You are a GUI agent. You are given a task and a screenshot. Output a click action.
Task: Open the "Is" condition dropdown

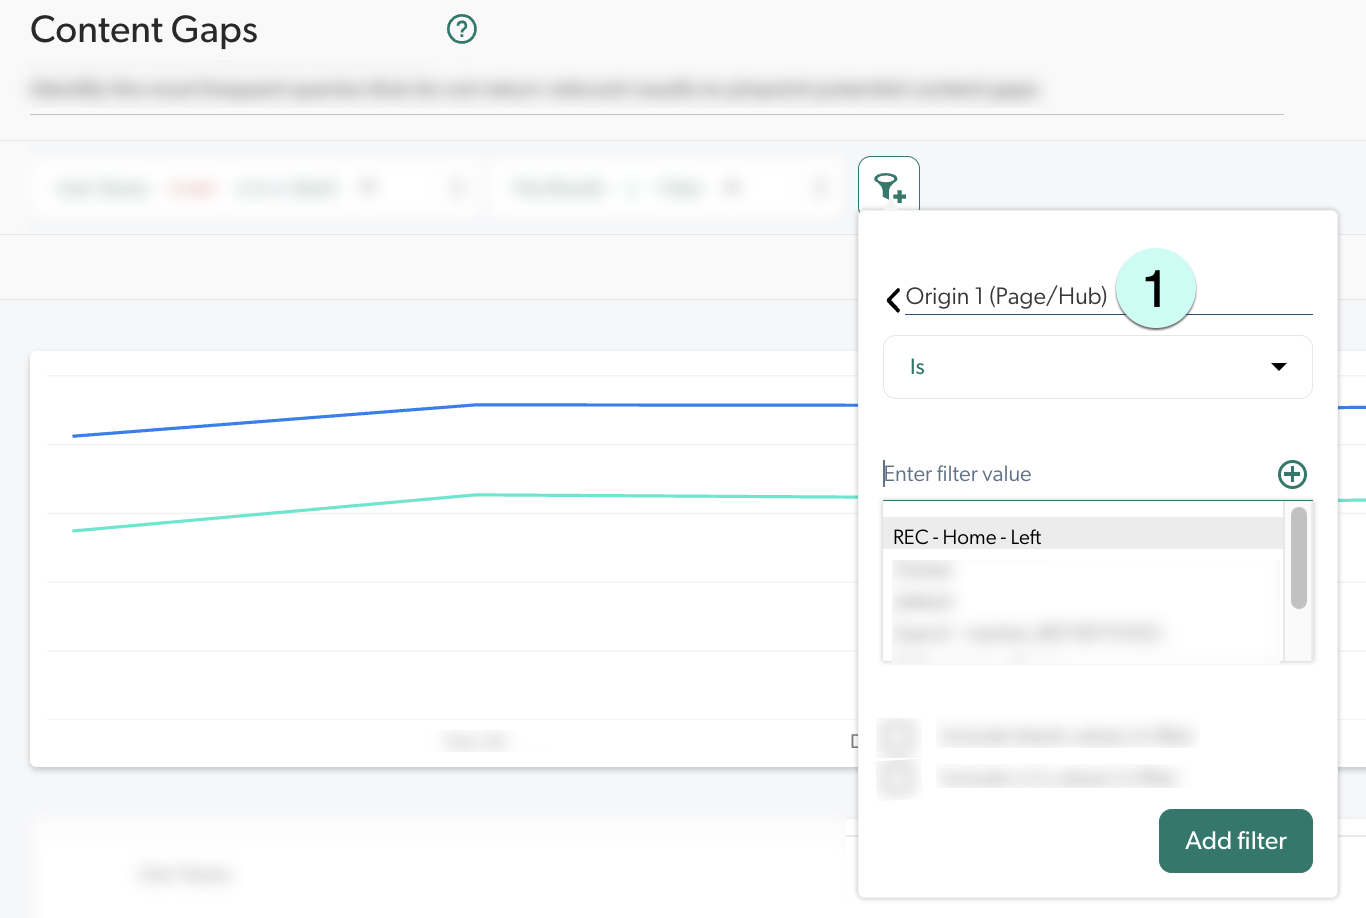pyautogui.click(x=1097, y=367)
